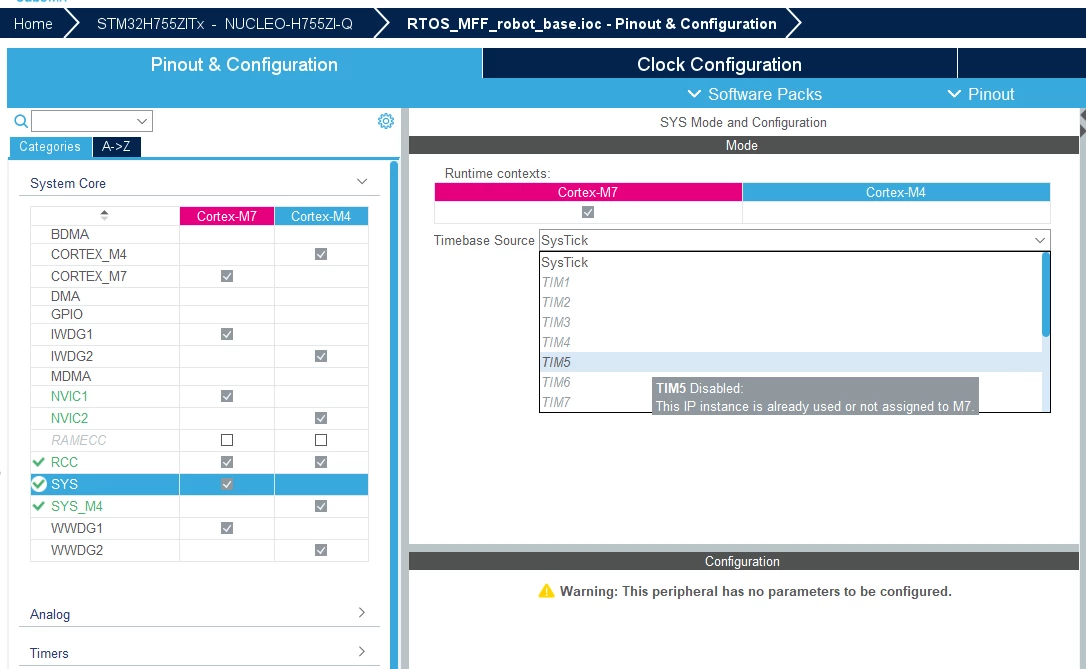Click the Cortex-M7 runtime context header

click(x=588, y=193)
